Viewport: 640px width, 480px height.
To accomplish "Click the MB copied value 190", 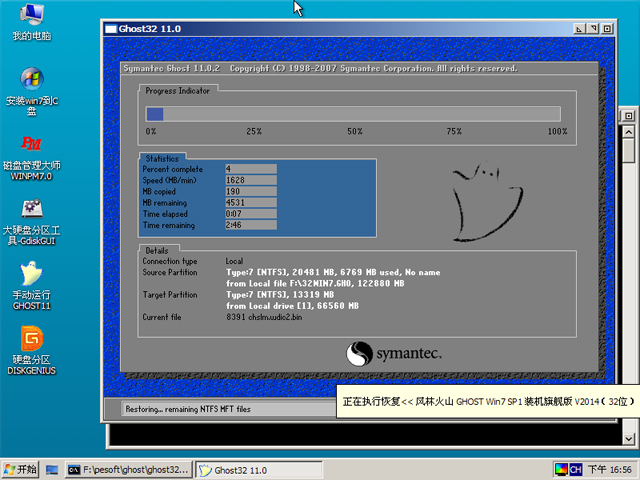I will pos(251,191).
